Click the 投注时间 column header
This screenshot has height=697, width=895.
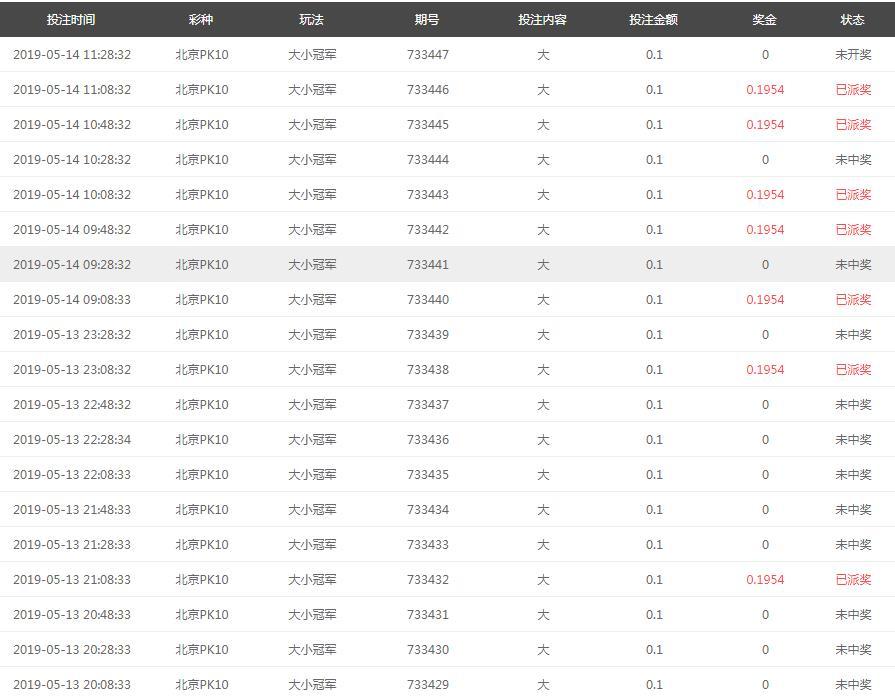[x=71, y=20]
